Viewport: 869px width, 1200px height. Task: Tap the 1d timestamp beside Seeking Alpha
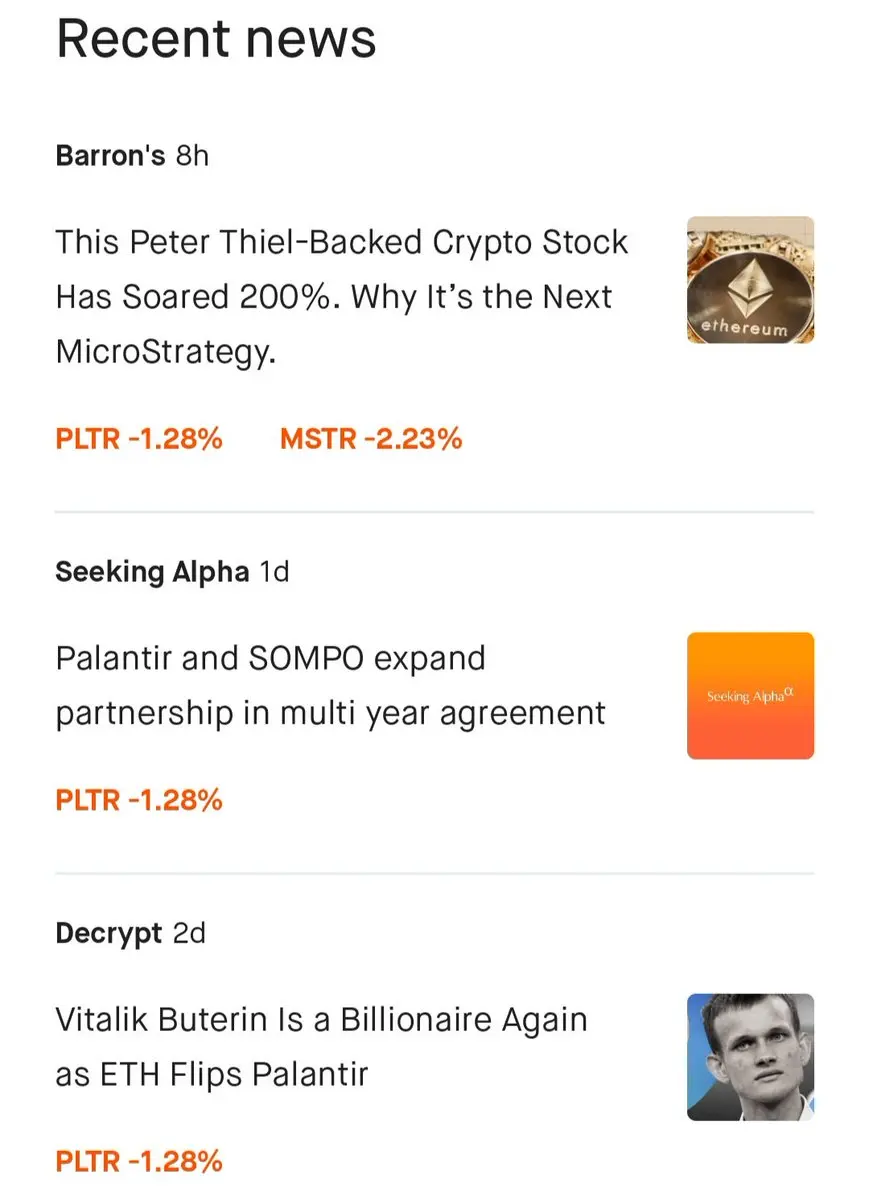(274, 572)
